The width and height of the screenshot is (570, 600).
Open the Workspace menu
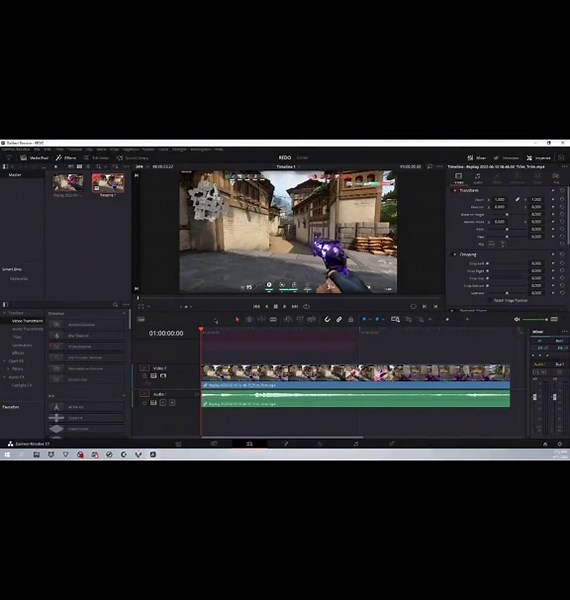pos(201,149)
